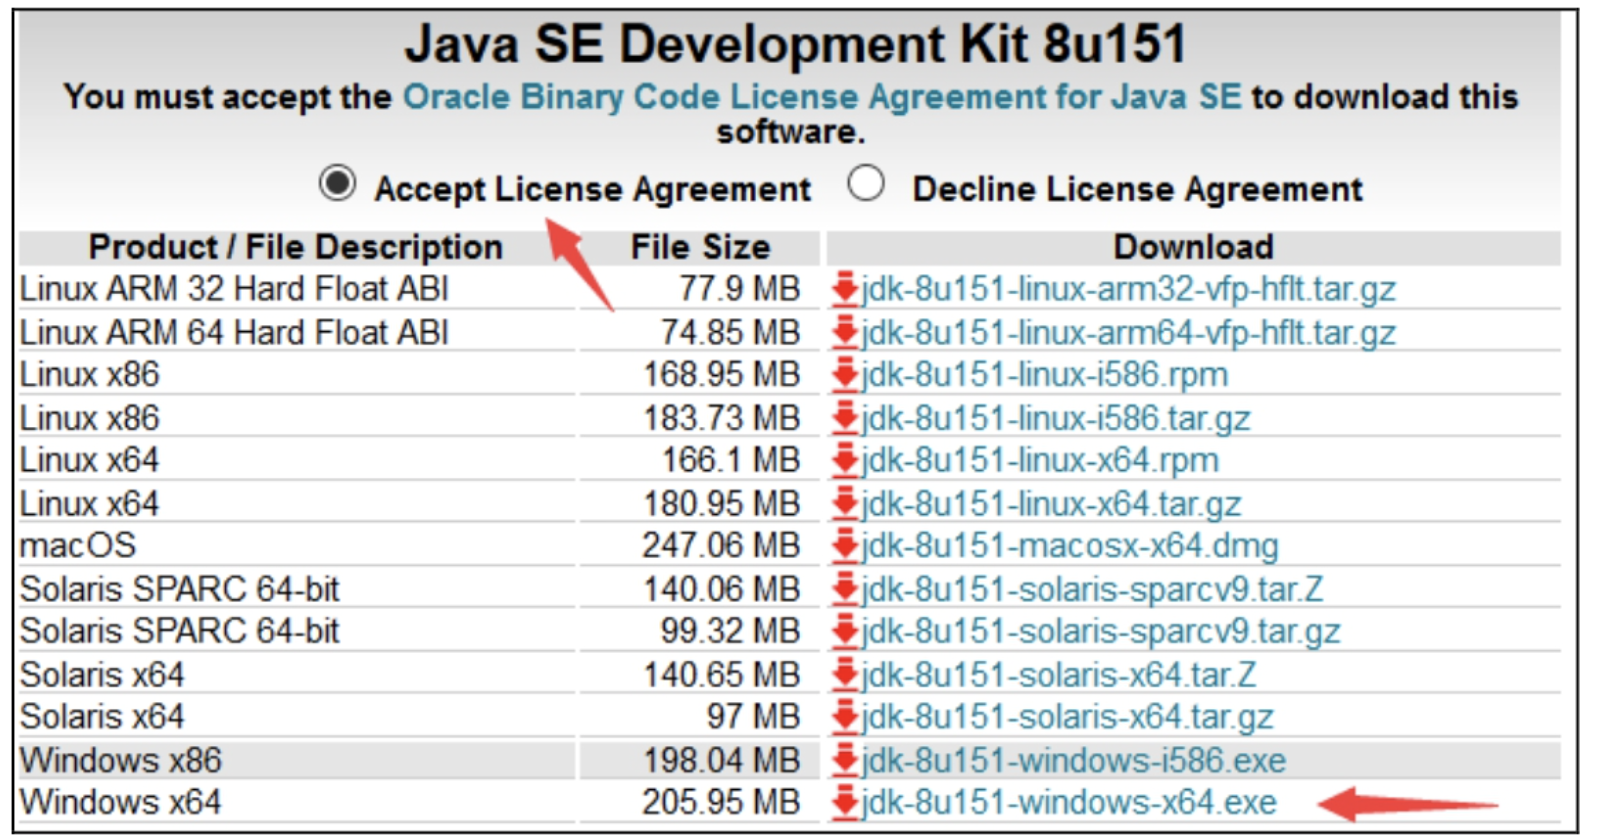Image resolution: width=1598 pixels, height=840 pixels.
Task: Click download icon beside linux-i586.rpm
Action: (x=845, y=375)
